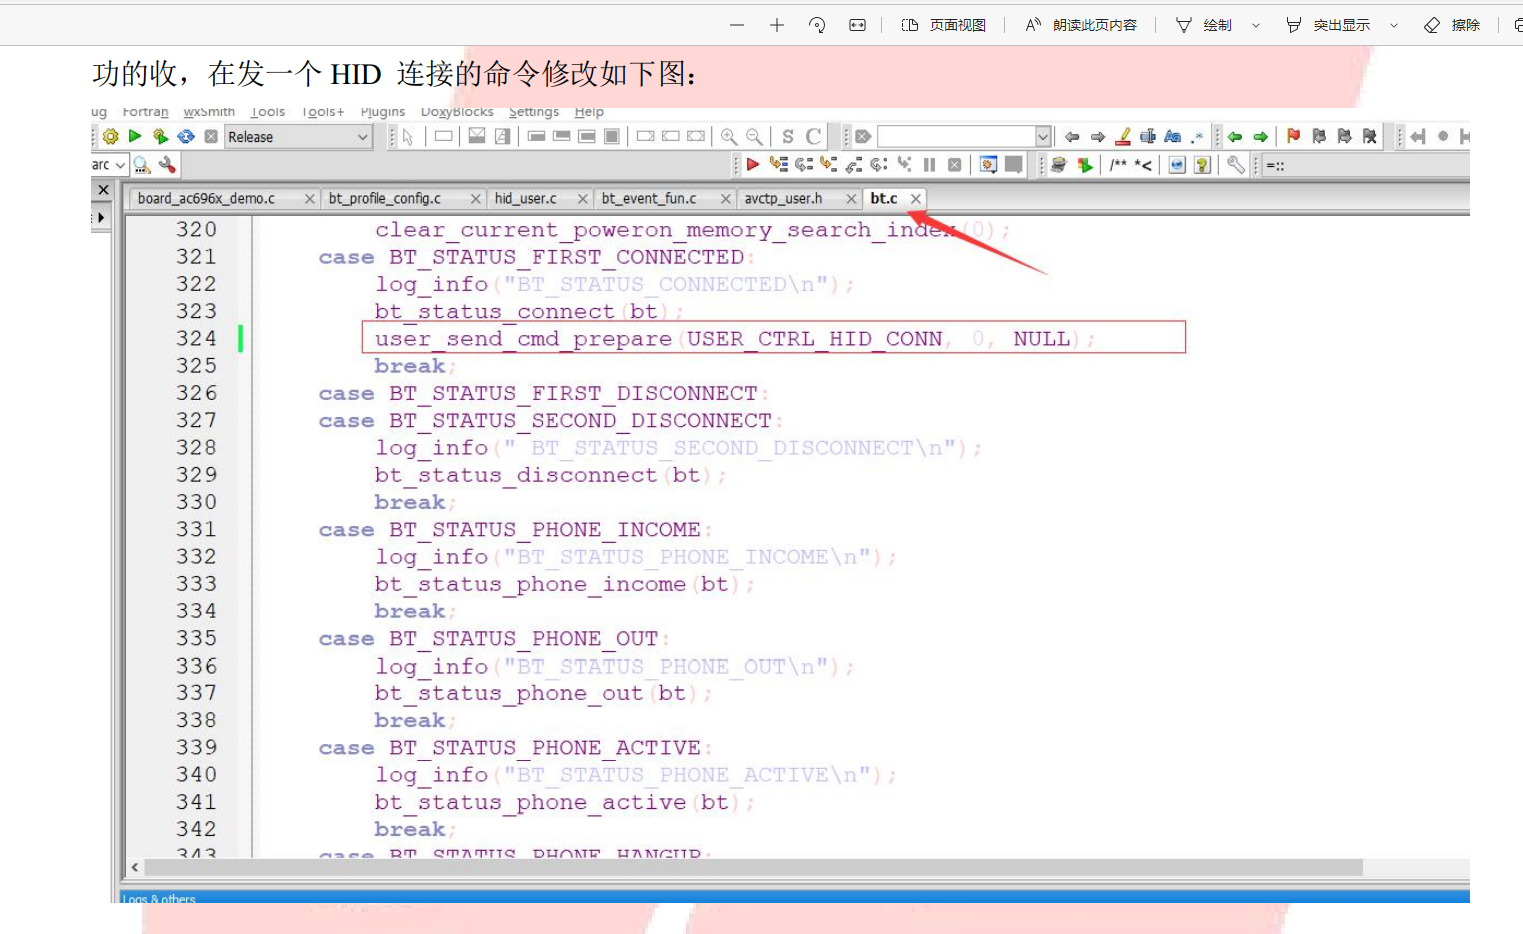Click the debugger pause icon
1523x934 pixels.
[930, 165]
